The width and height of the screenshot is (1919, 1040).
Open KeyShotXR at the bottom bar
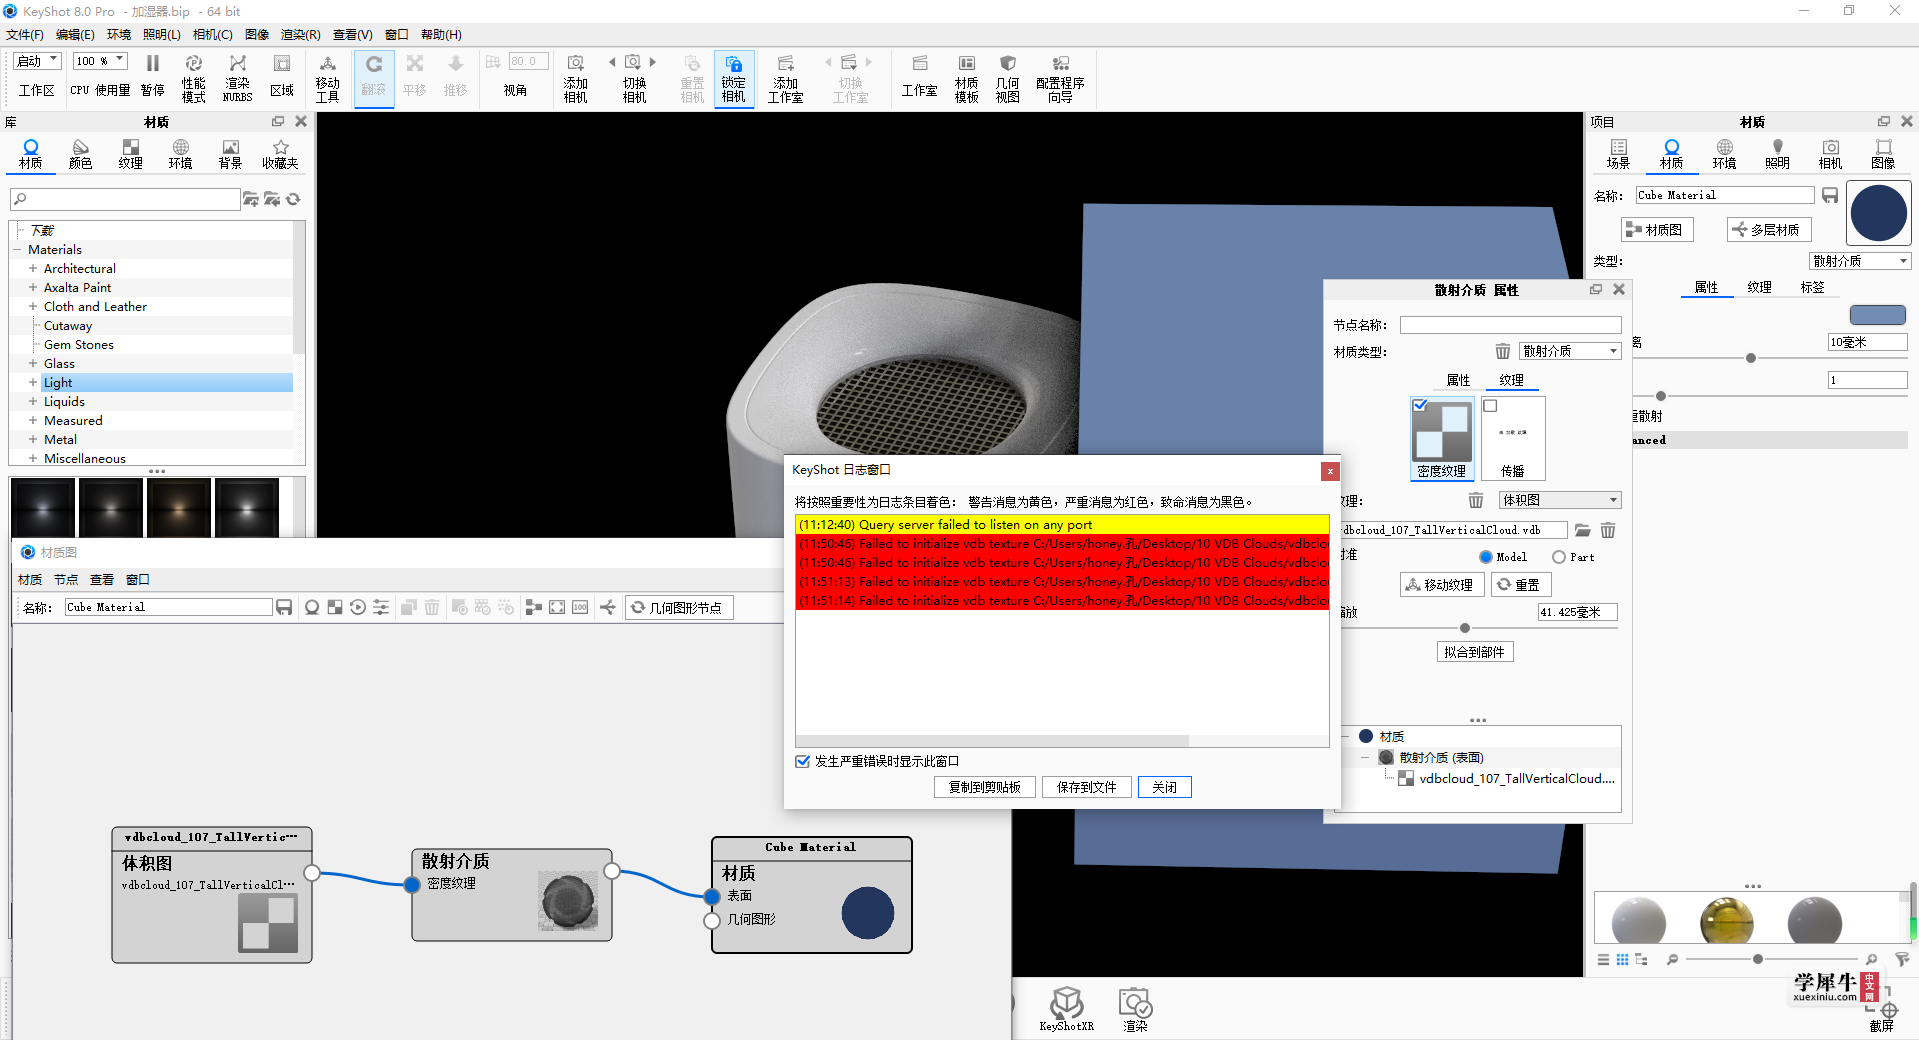click(1066, 1008)
